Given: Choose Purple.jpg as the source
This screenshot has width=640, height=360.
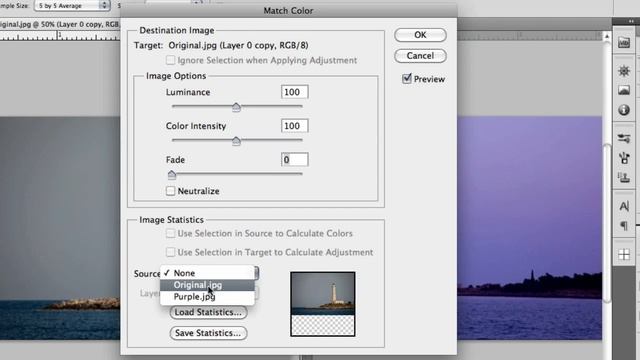Looking at the screenshot, I should 207,297.
